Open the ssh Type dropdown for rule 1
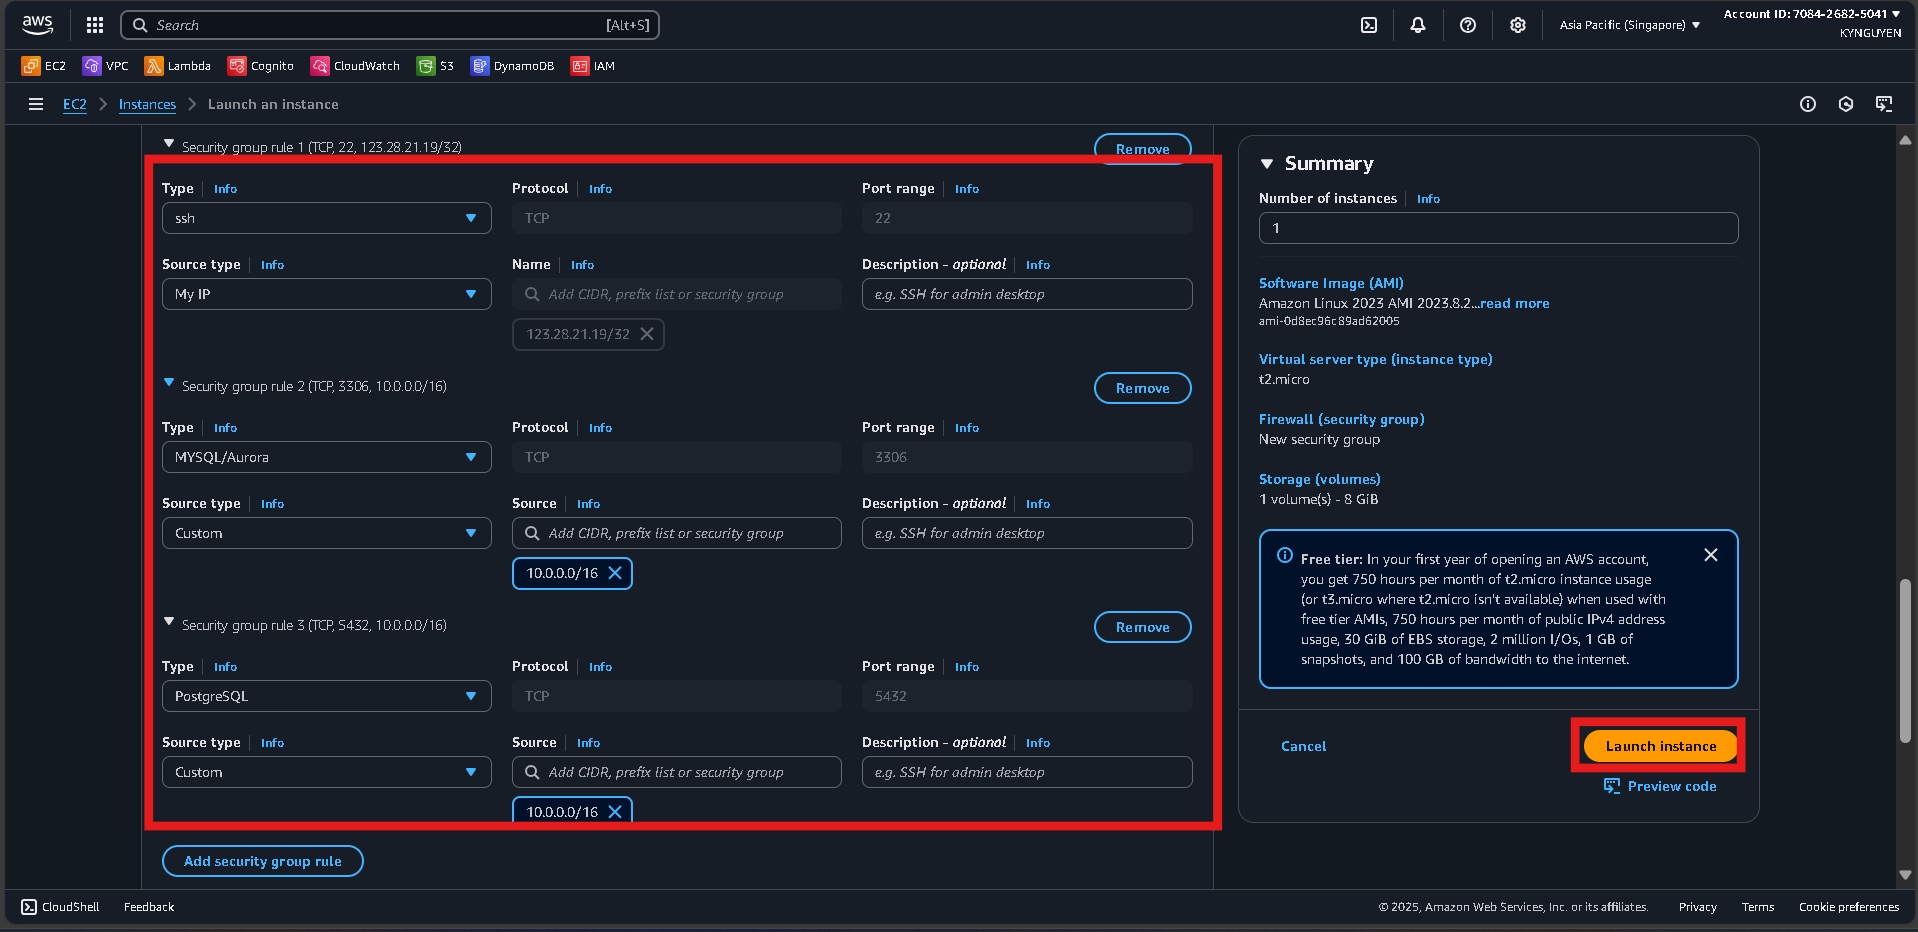The height and width of the screenshot is (932, 1918). click(326, 218)
